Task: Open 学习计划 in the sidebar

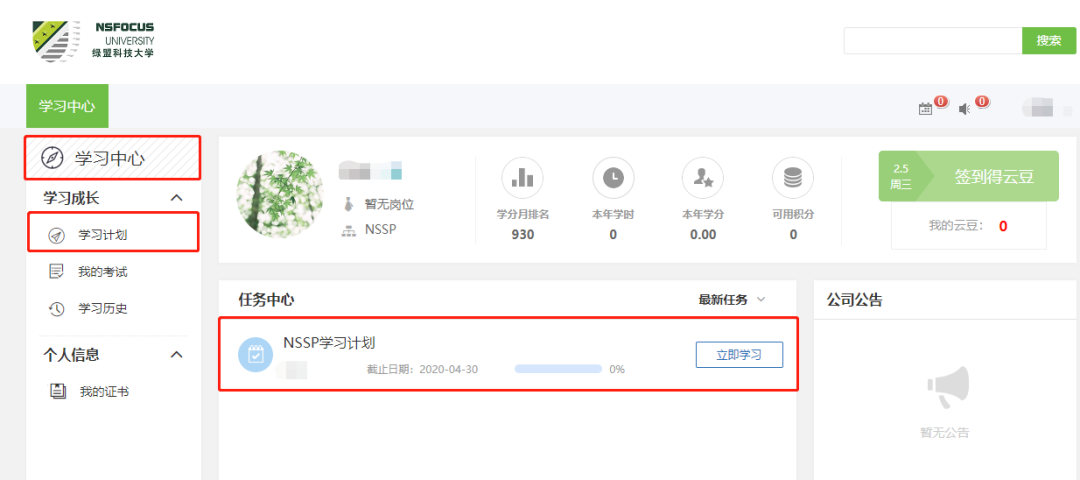Action: pos(103,235)
